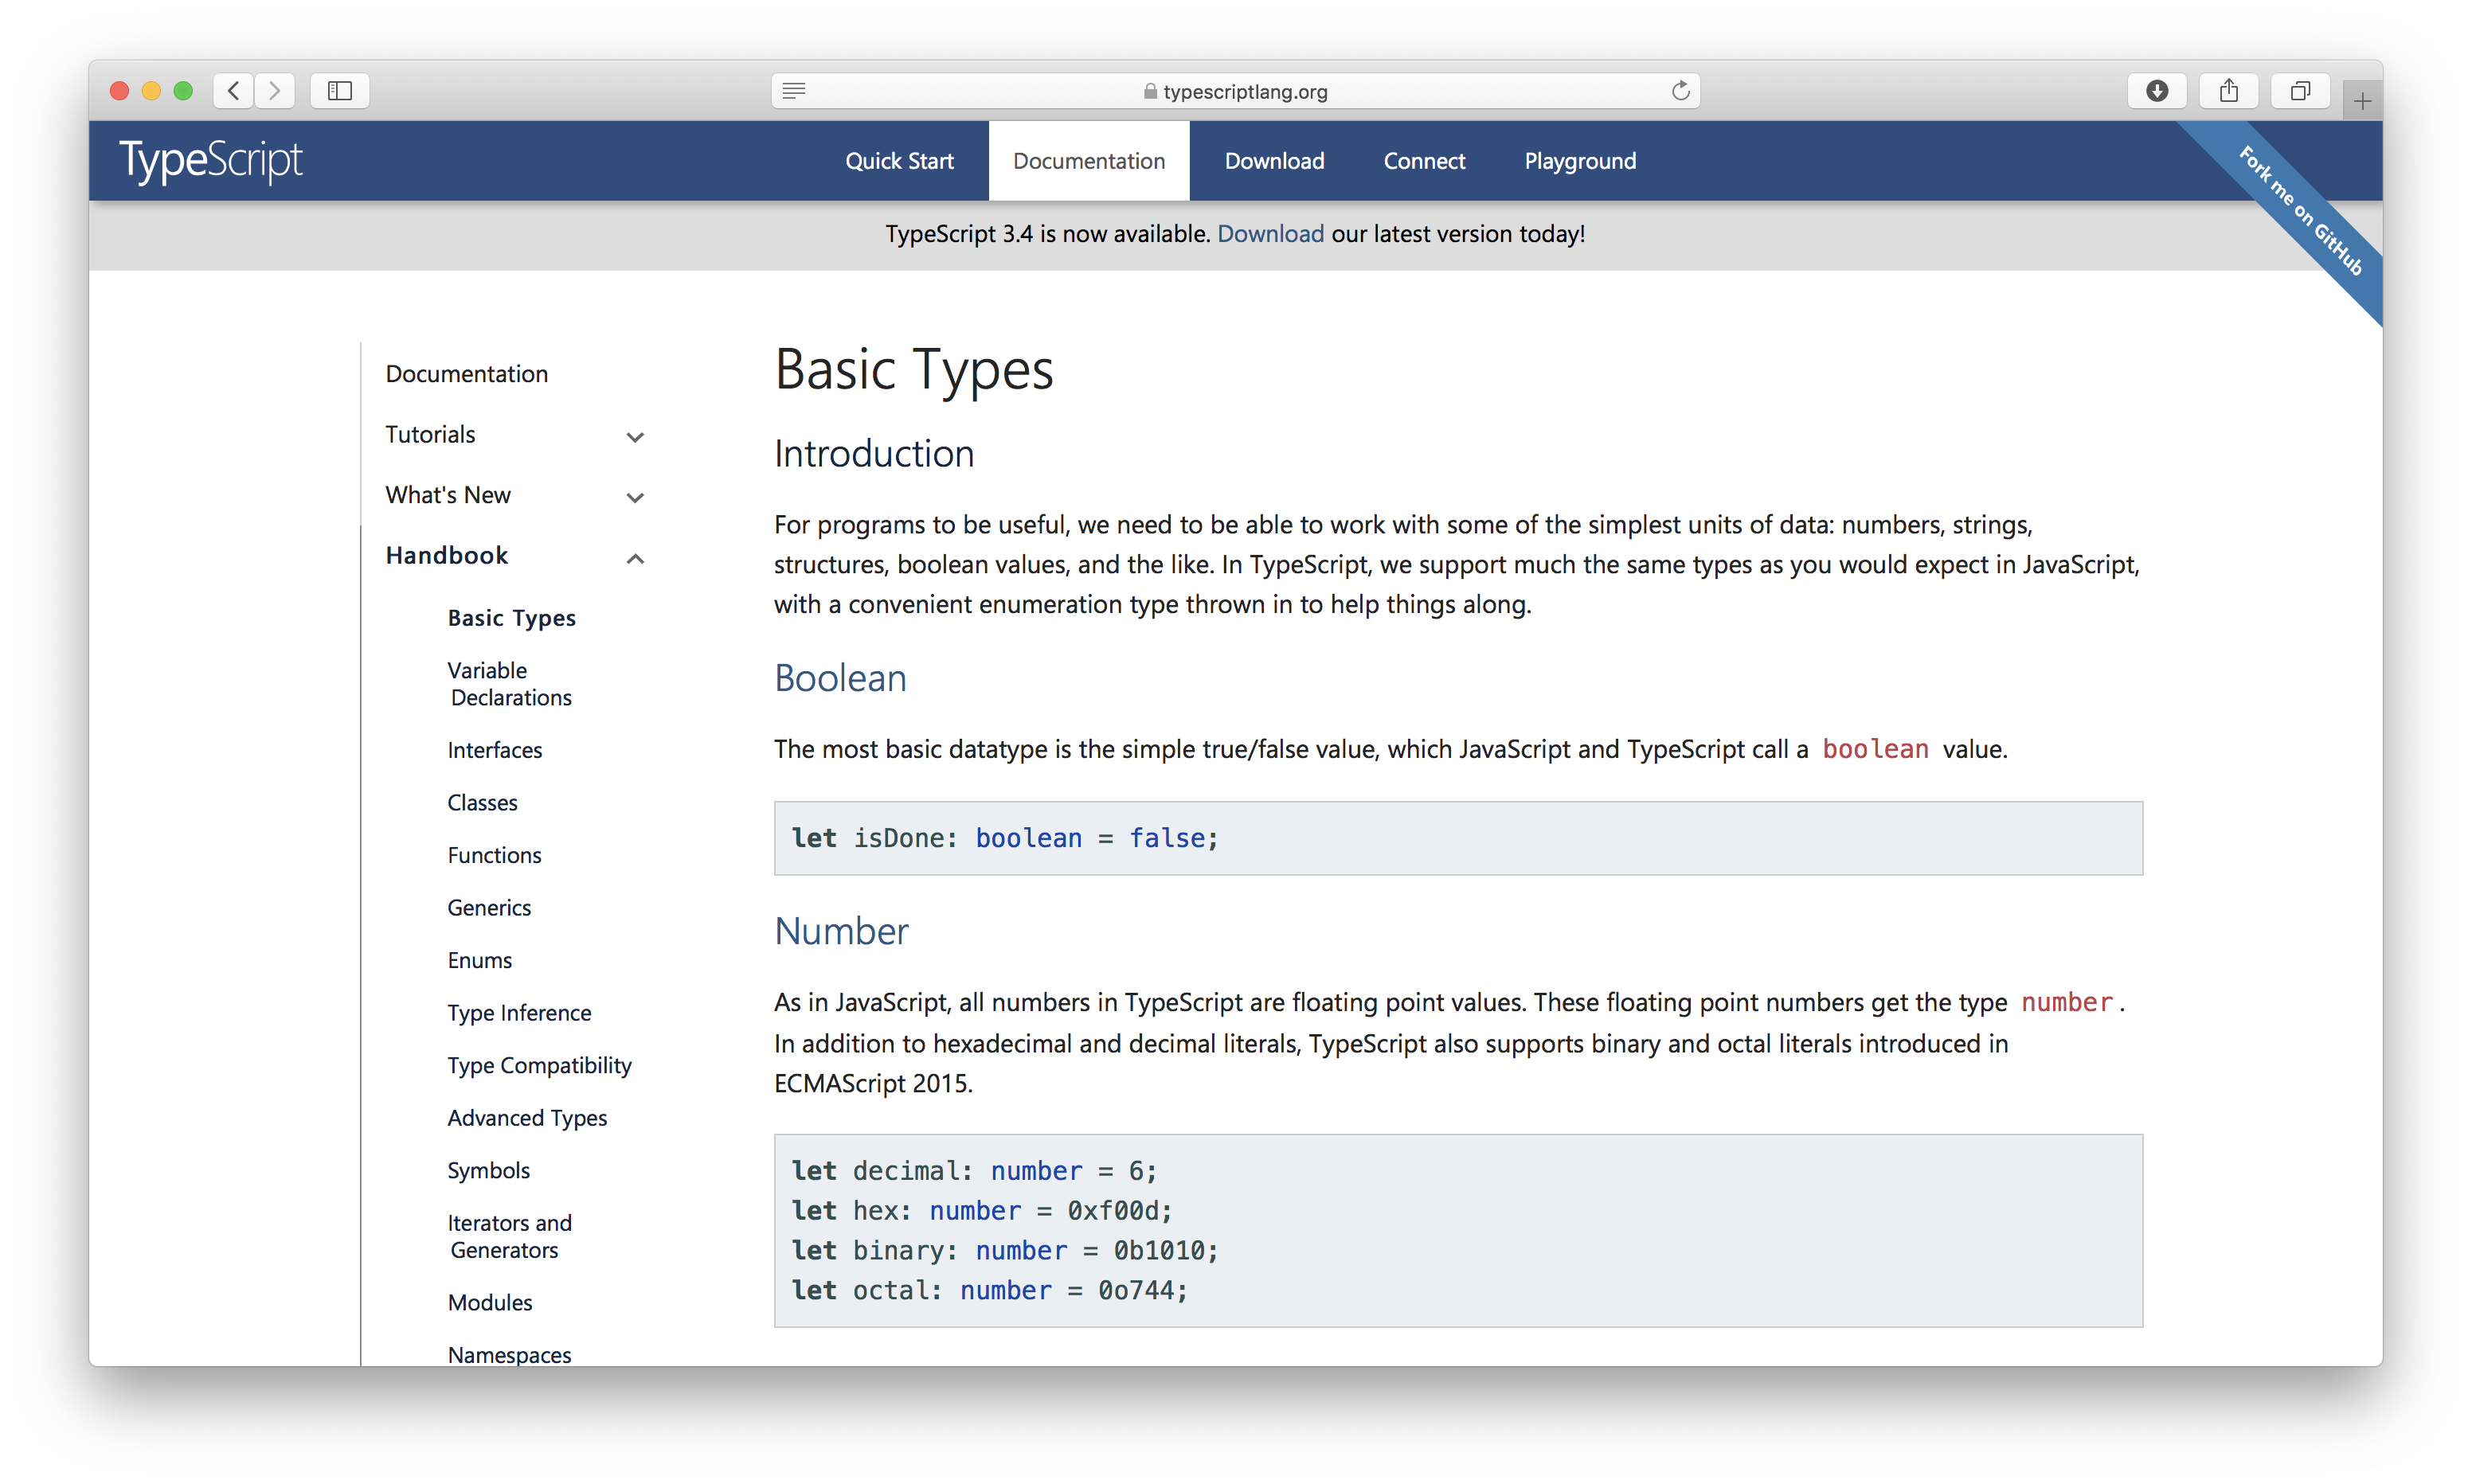
Task: Click the Download link in the banner
Action: click(x=1271, y=234)
